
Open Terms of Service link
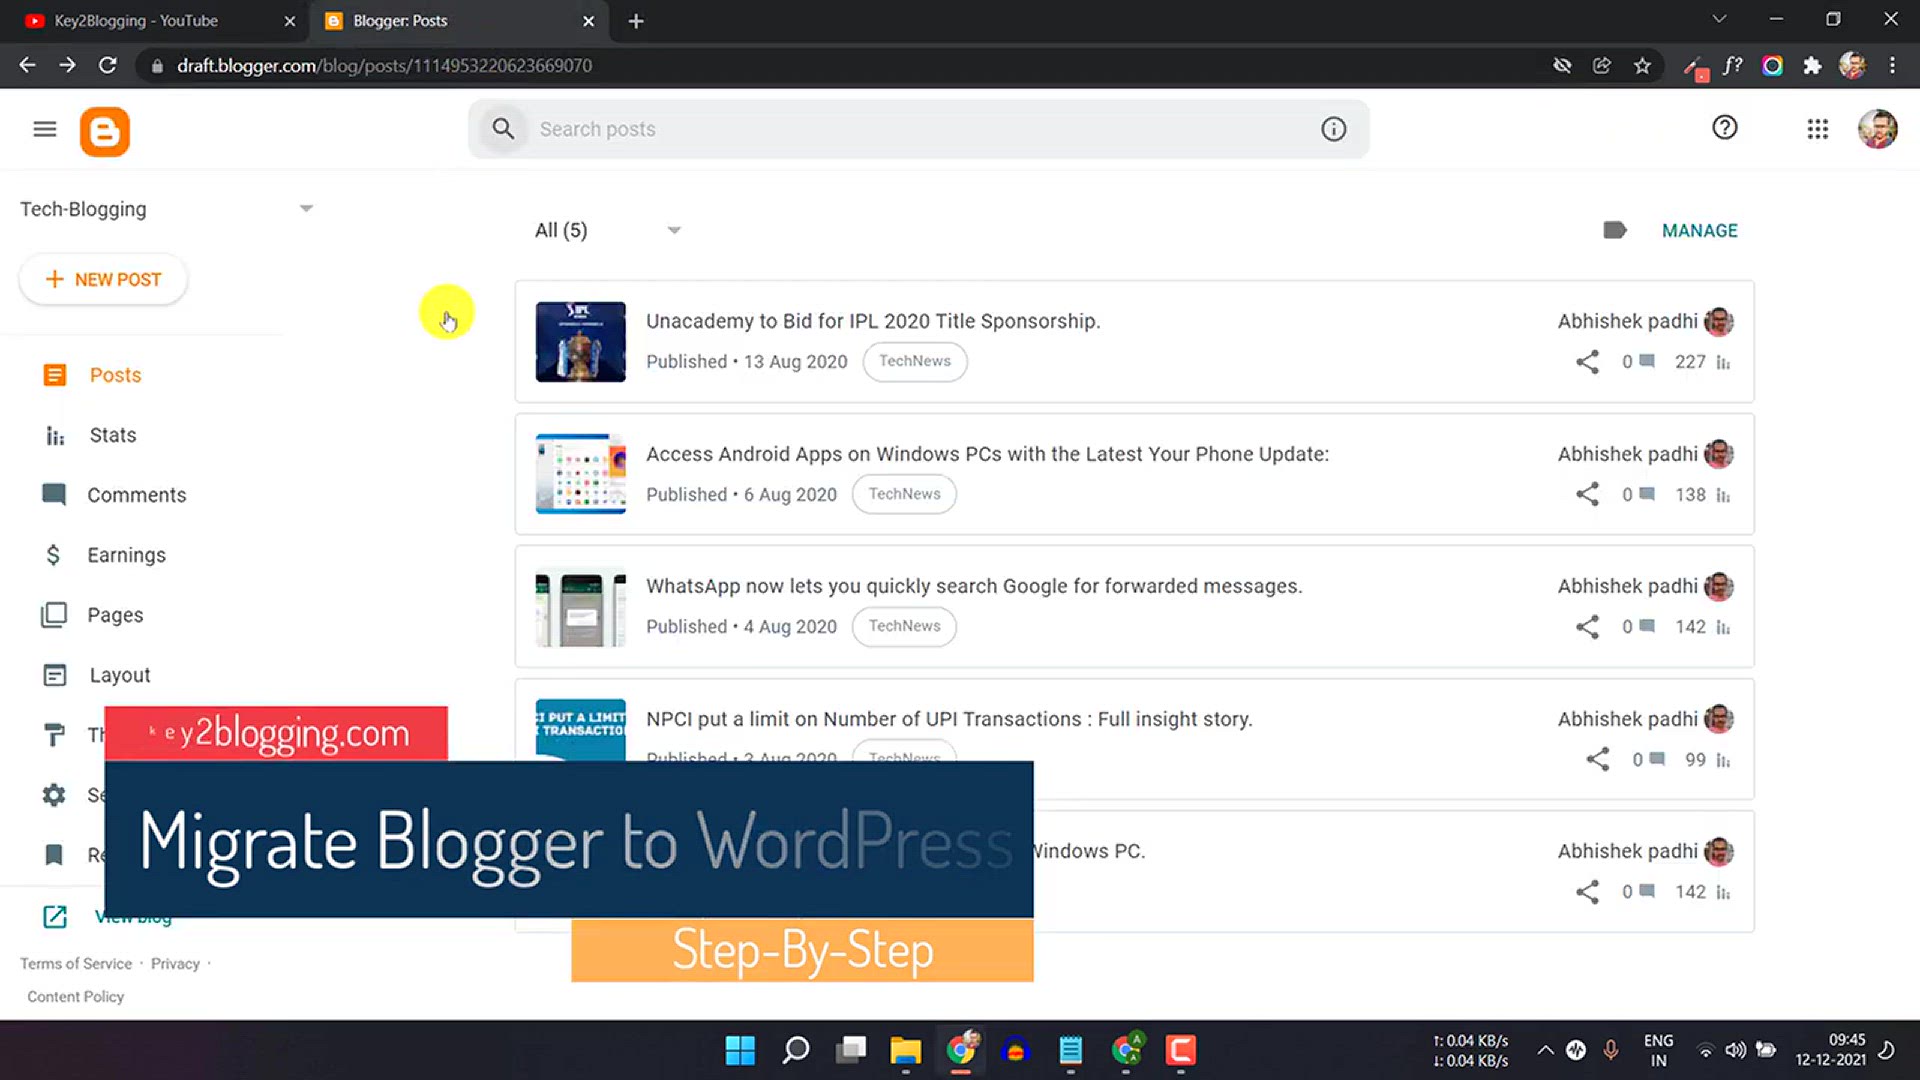coord(76,964)
